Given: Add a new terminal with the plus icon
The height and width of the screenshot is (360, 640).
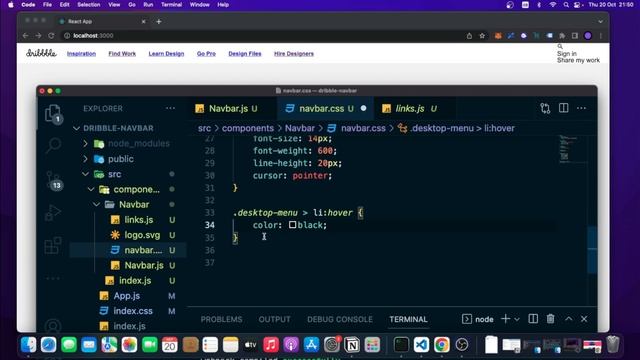Looking at the screenshot, I should (x=505, y=319).
